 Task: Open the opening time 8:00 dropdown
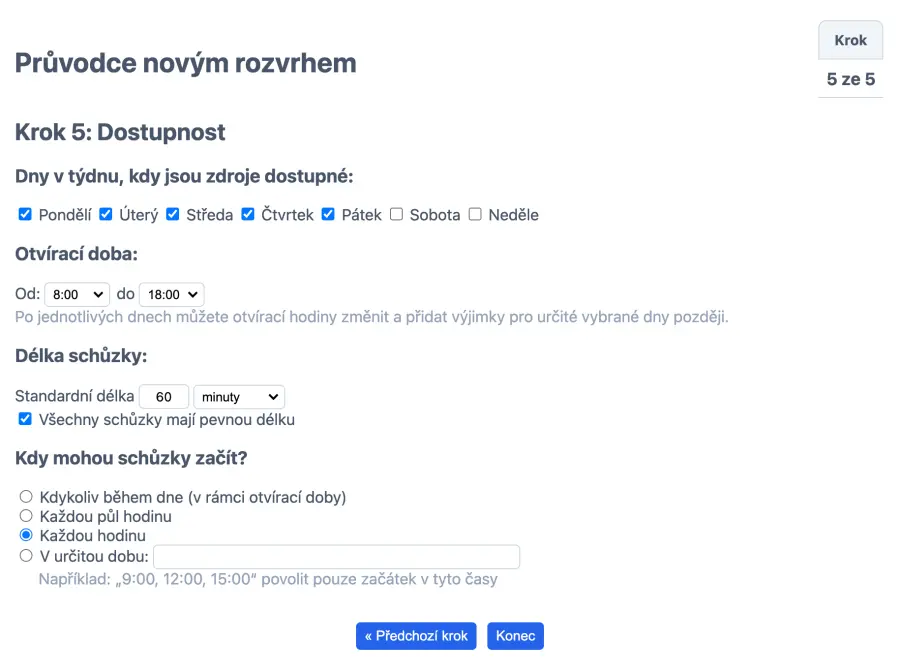pos(77,295)
